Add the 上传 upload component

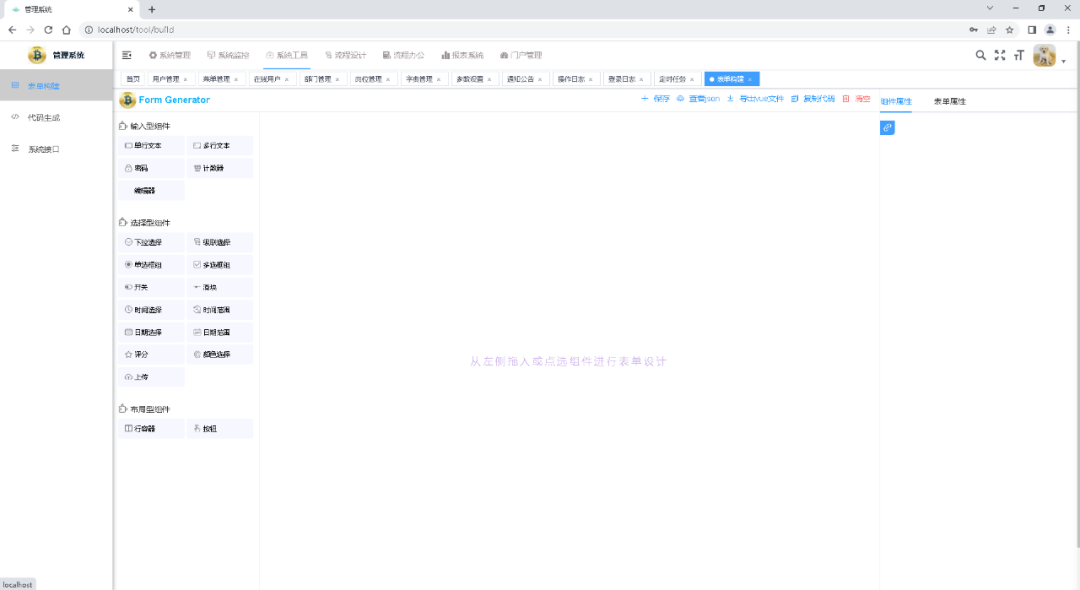(x=151, y=377)
